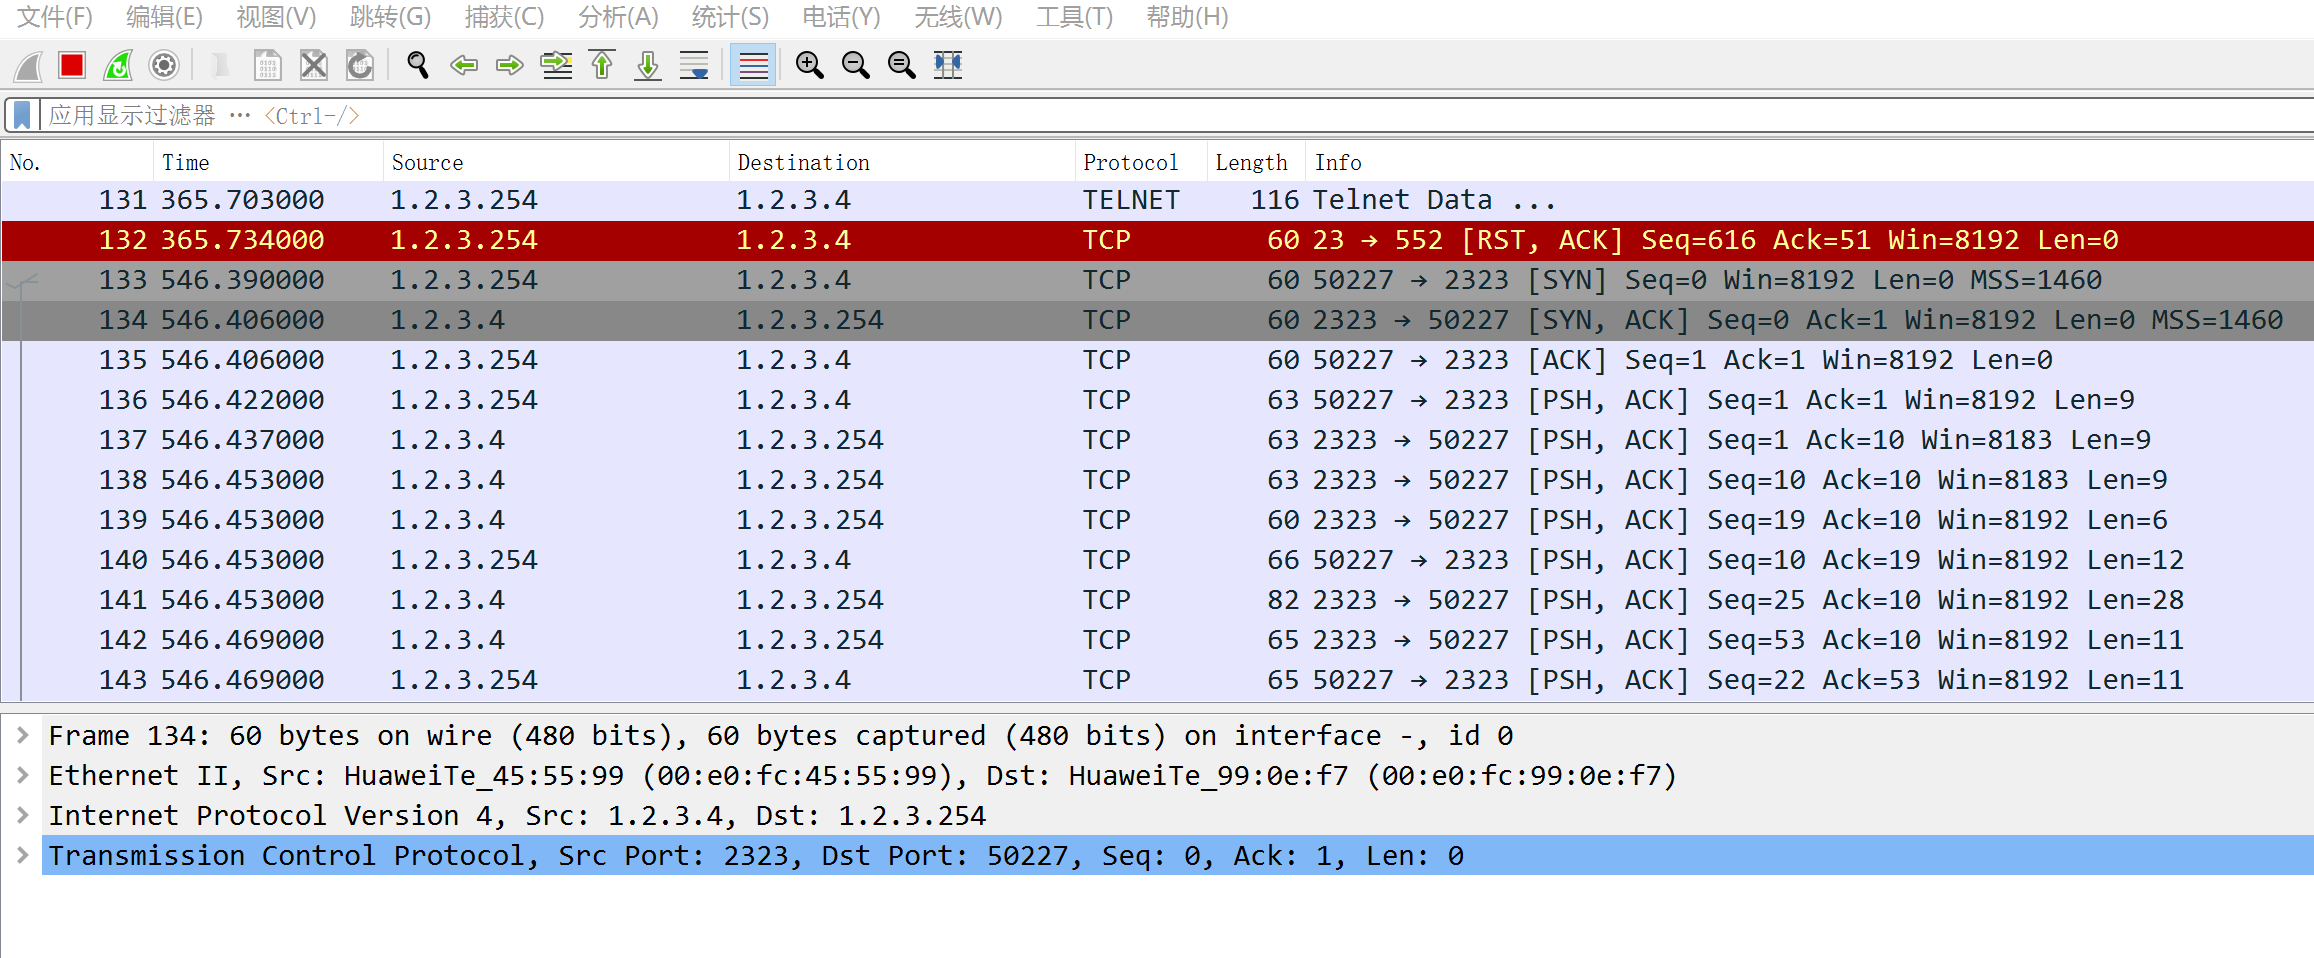Screen dimensions: 2314x958
Task: Jump to the last packet
Action: (x=648, y=66)
